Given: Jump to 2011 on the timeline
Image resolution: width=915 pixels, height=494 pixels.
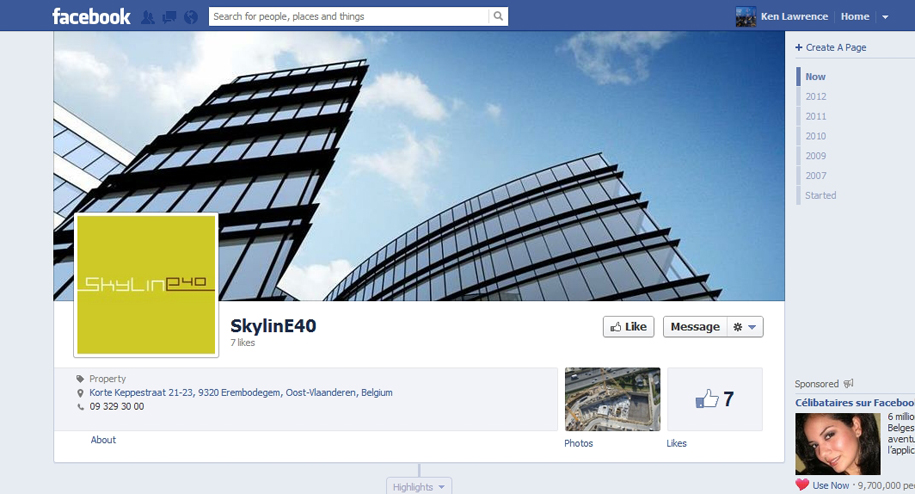Looking at the screenshot, I should click(x=816, y=116).
